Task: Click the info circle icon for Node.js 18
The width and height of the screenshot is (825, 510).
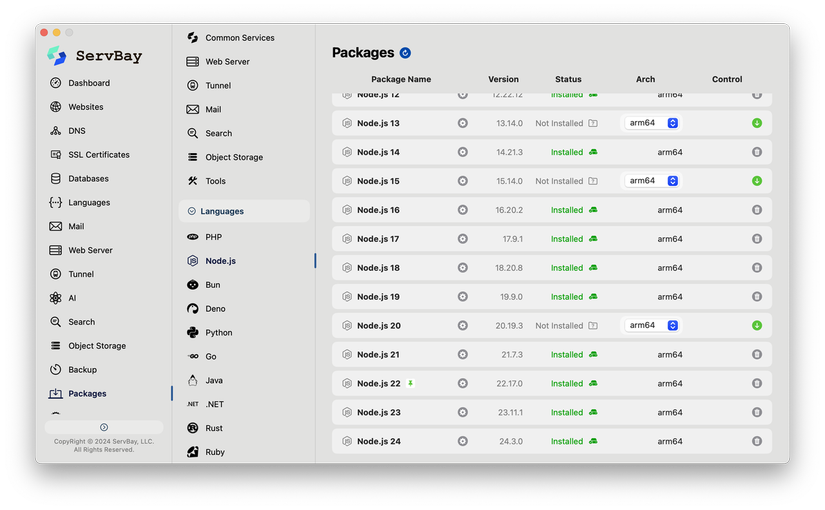Action: (462, 268)
